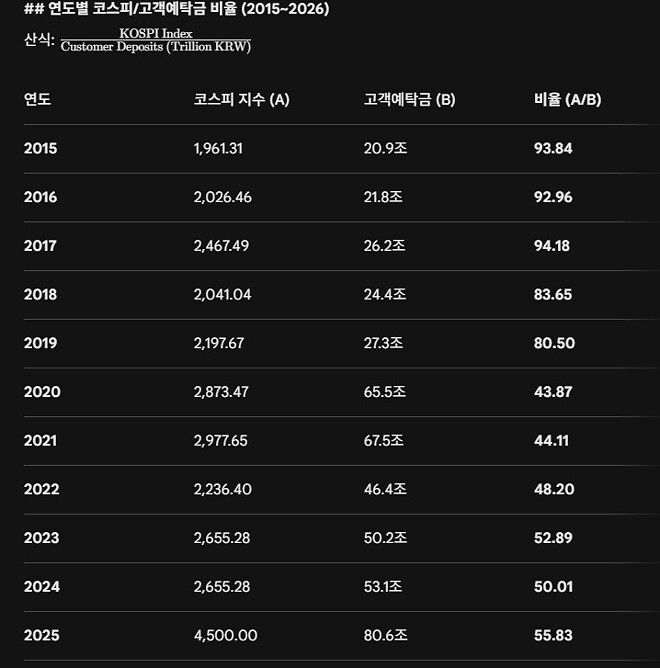Click the table title heading text
Screen dimensions: 660x668
pyautogui.click(x=177, y=9)
